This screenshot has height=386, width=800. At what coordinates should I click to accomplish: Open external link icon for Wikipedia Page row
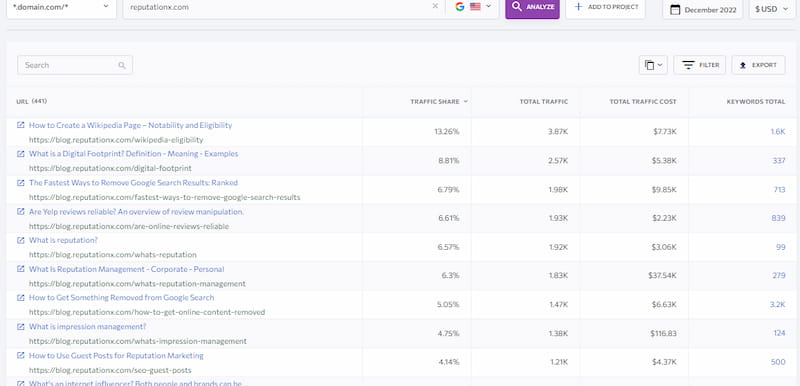(x=20, y=125)
